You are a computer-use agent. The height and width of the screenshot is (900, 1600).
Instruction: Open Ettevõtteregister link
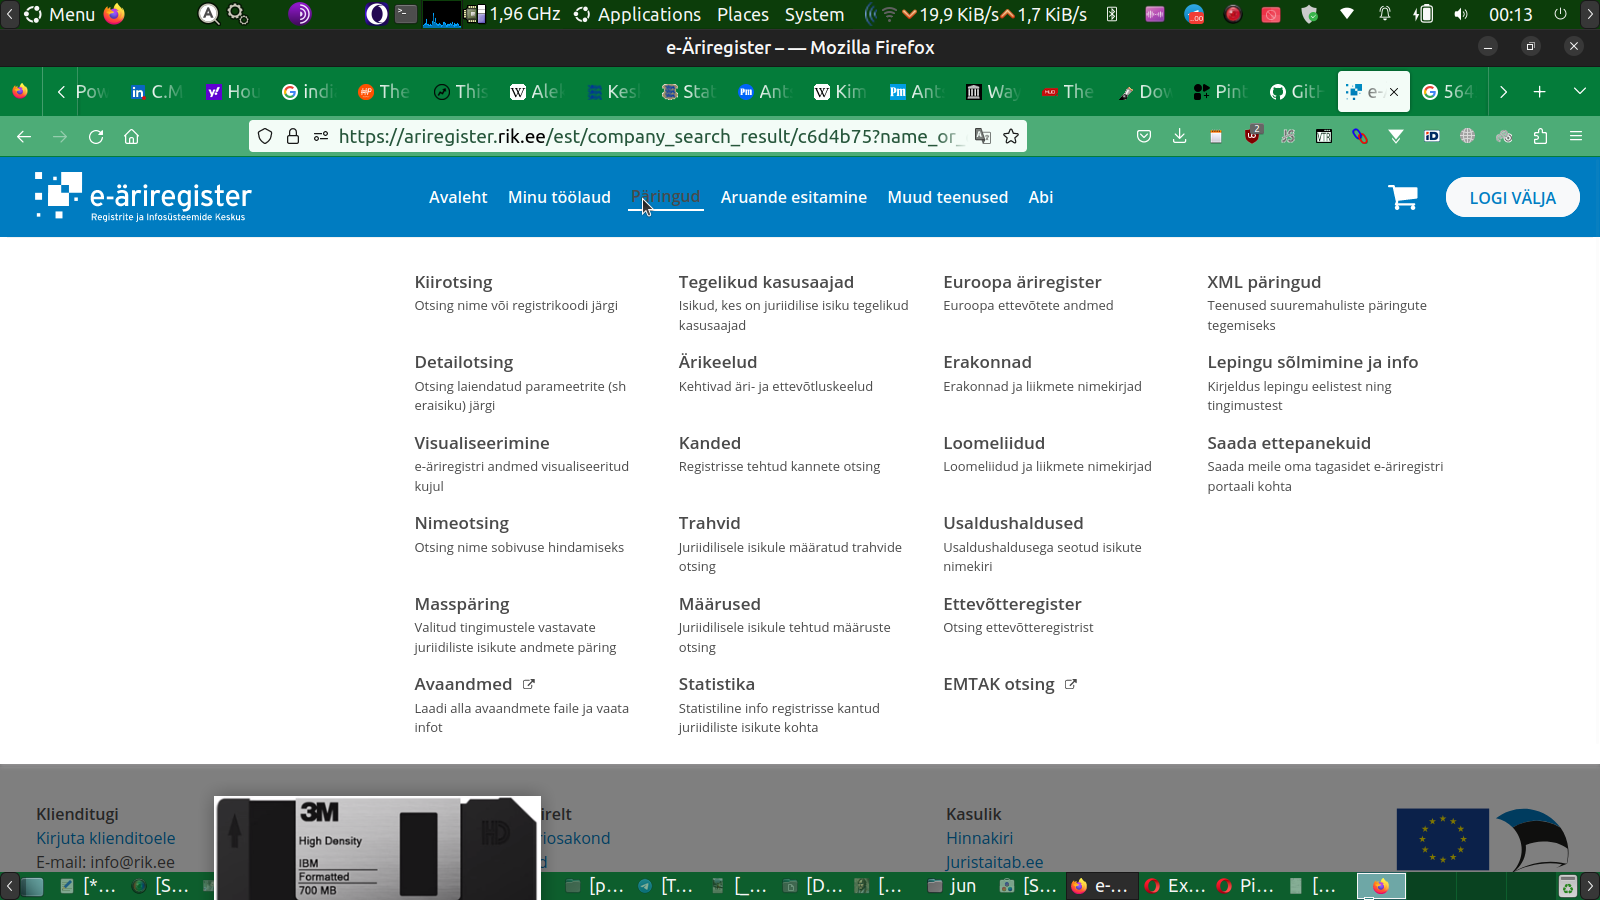pos(1012,604)
